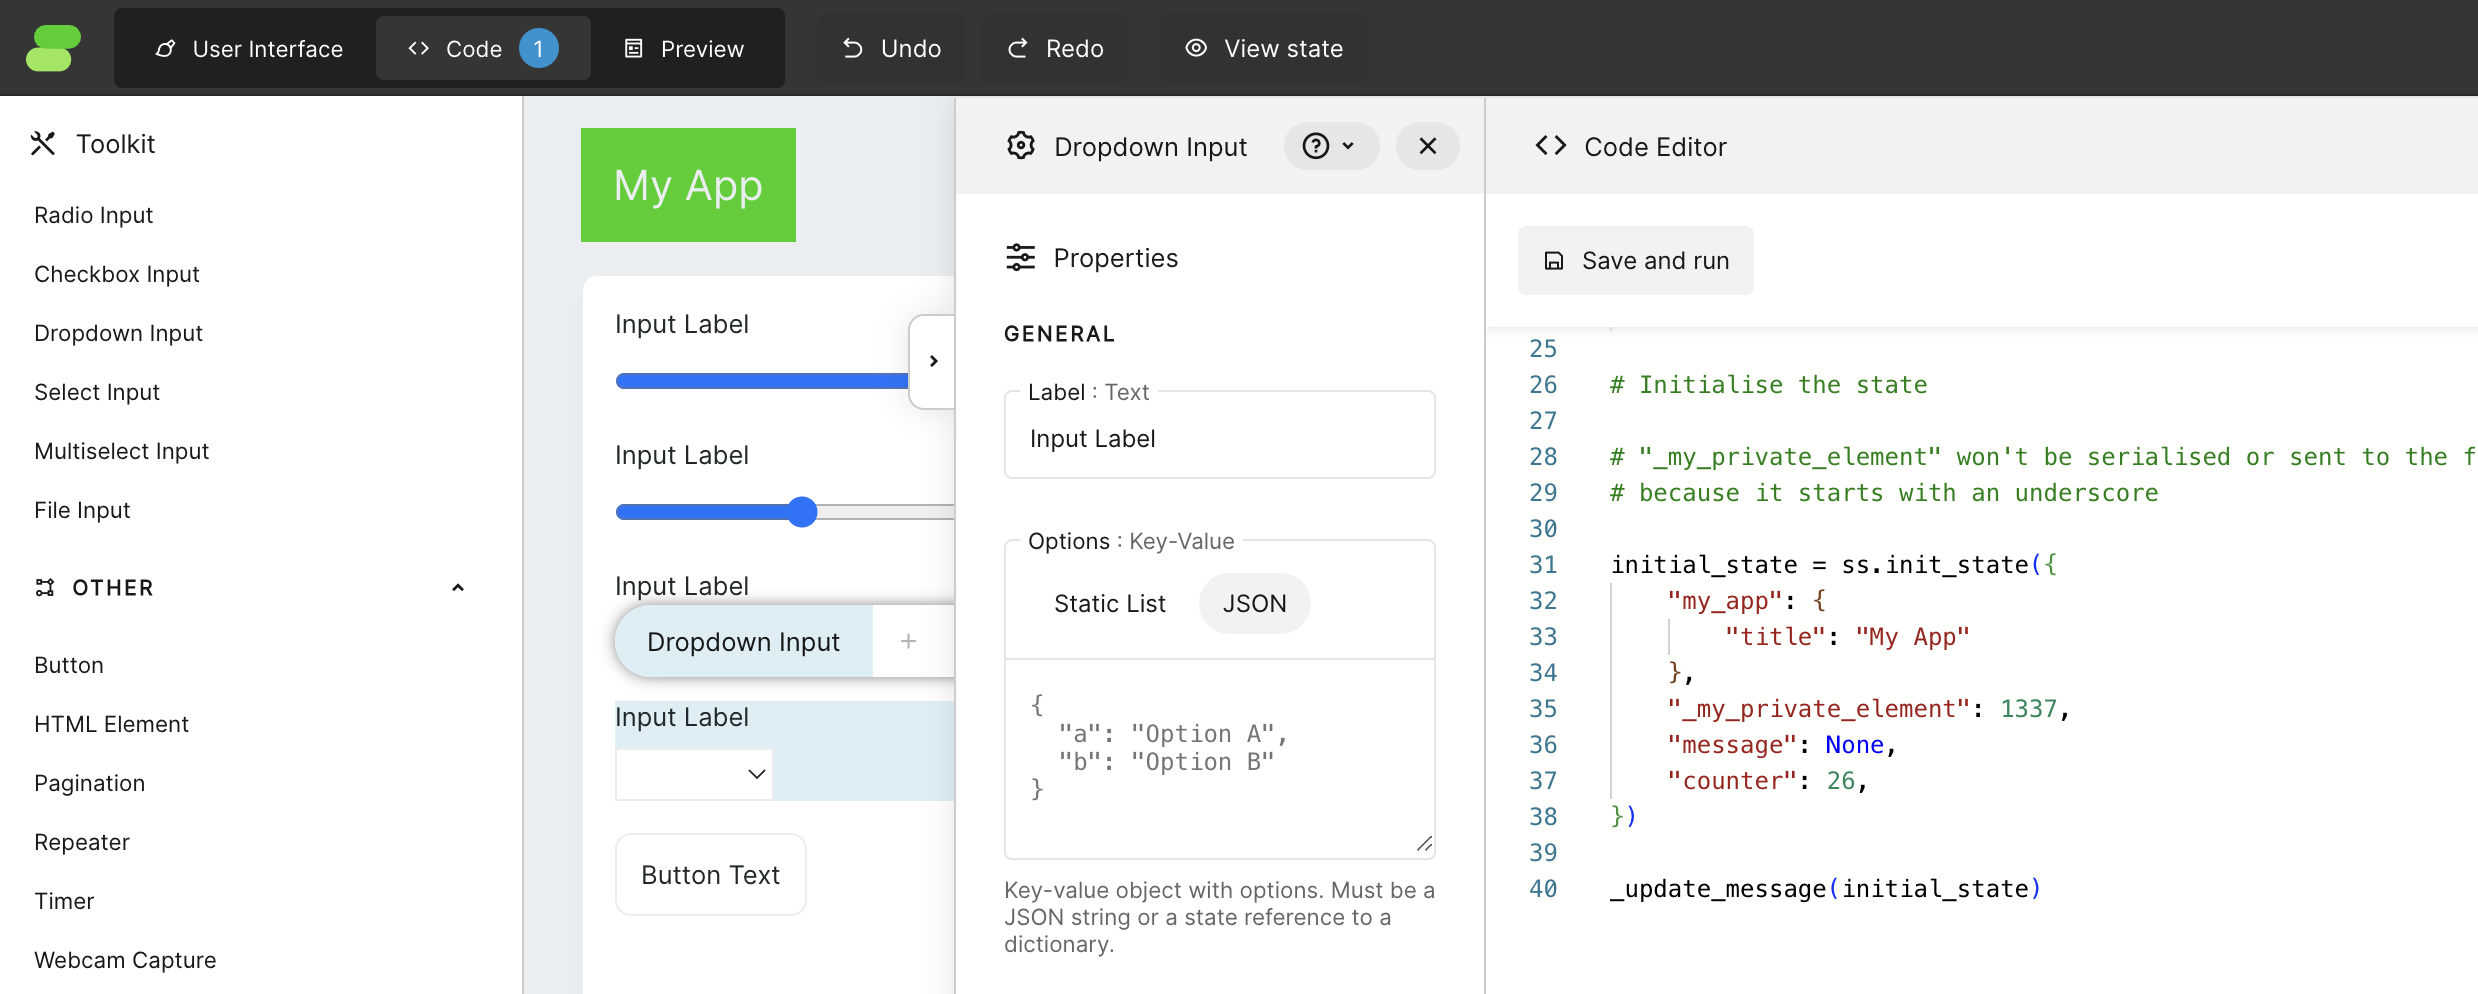Open the Dropdown Input settings gear

(x=1020, y=145)
